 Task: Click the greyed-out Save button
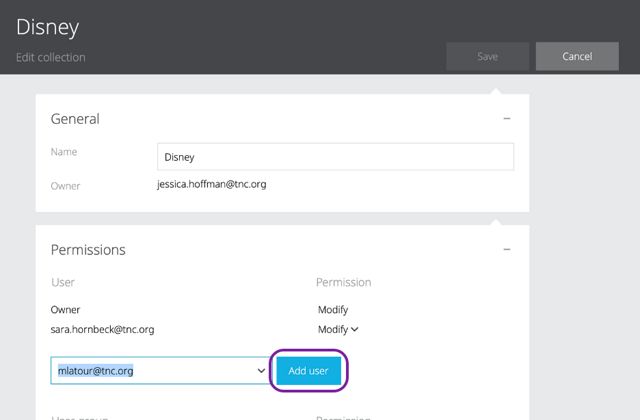[487, 56]
